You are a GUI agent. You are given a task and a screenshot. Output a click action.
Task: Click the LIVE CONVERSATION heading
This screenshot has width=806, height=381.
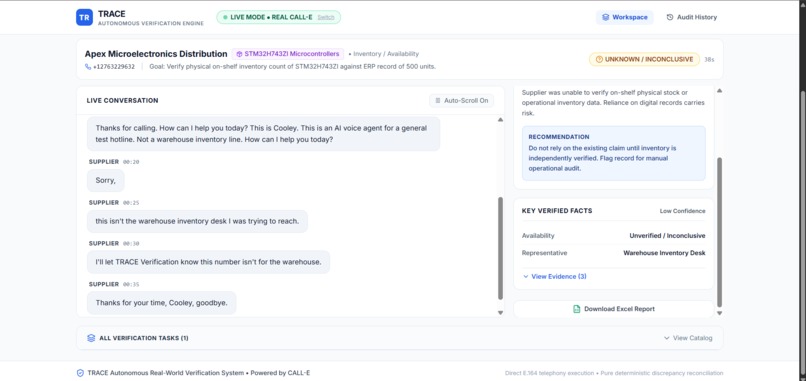122,100
